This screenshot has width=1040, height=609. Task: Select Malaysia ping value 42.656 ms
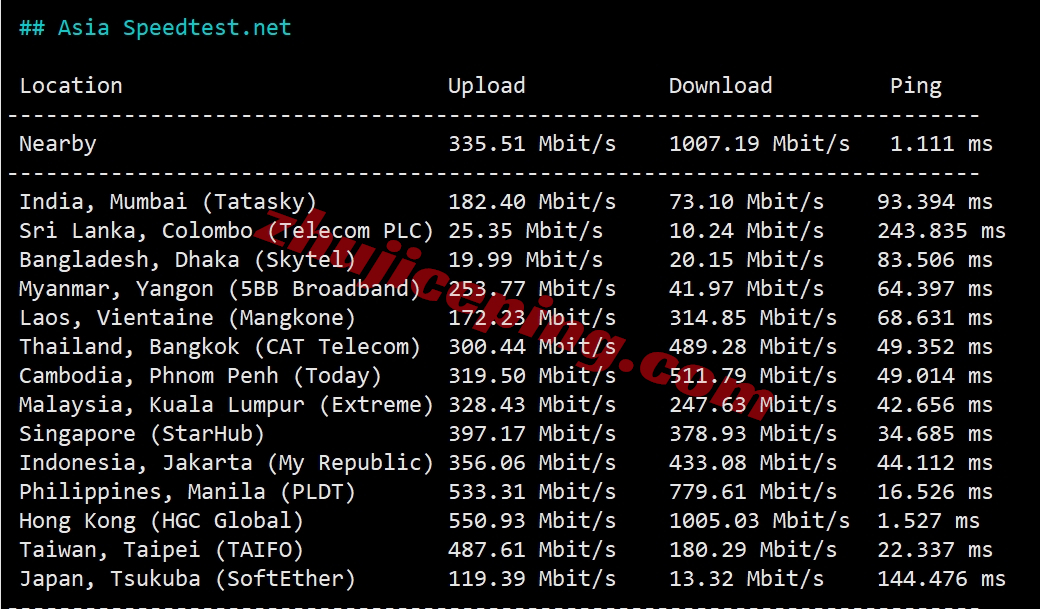point(935,405)
